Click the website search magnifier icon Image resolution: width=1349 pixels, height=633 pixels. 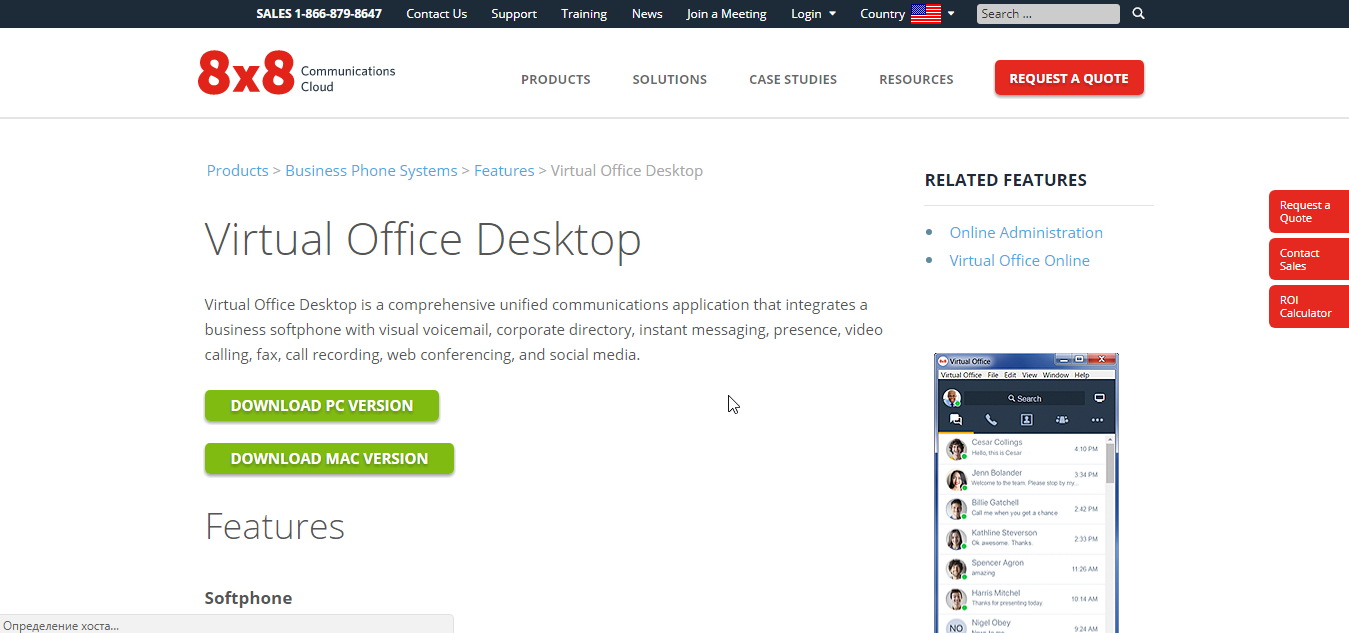click(x=1138, y=13)
